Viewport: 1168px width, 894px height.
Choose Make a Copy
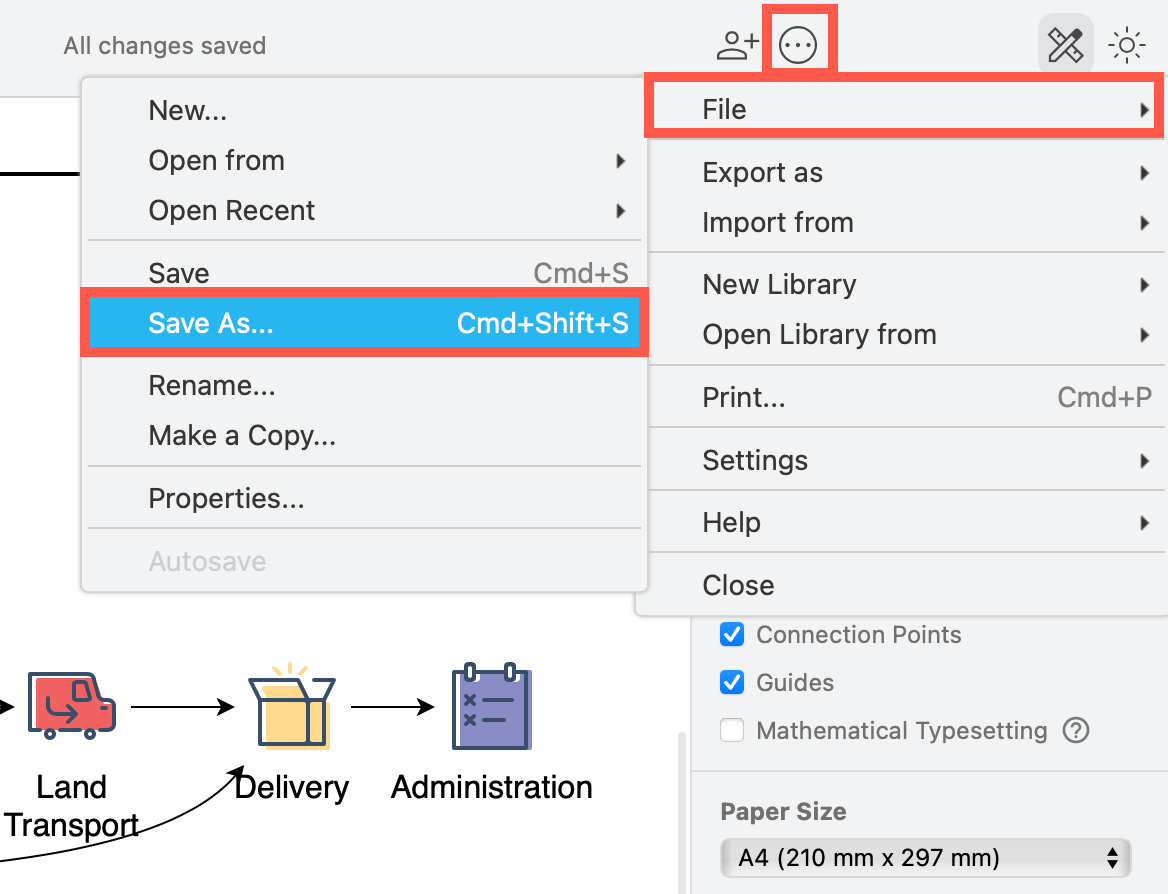point(241,436)
